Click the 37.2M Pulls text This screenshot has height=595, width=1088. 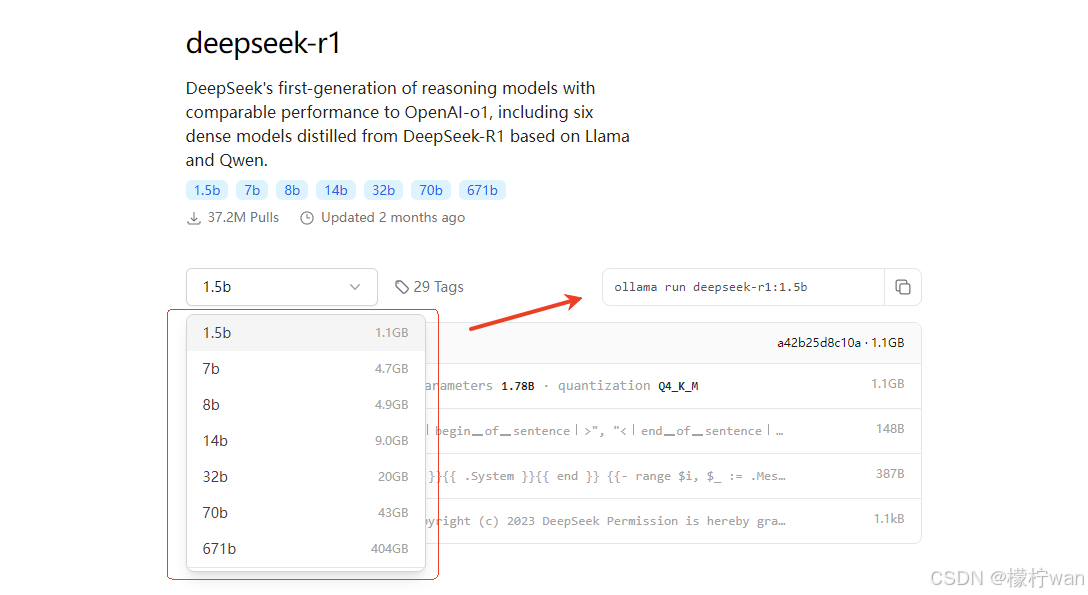243,218
